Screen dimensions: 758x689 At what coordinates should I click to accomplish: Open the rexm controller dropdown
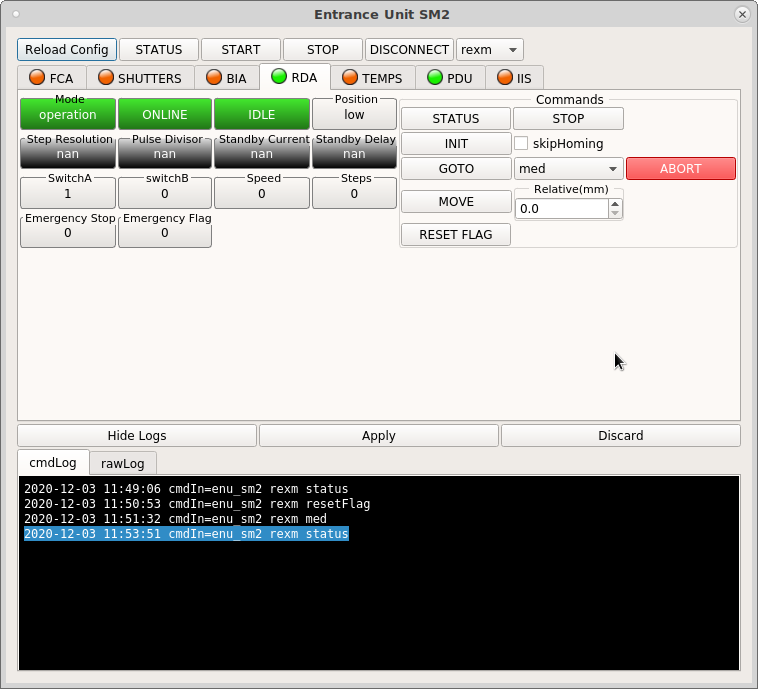point(489,50)
